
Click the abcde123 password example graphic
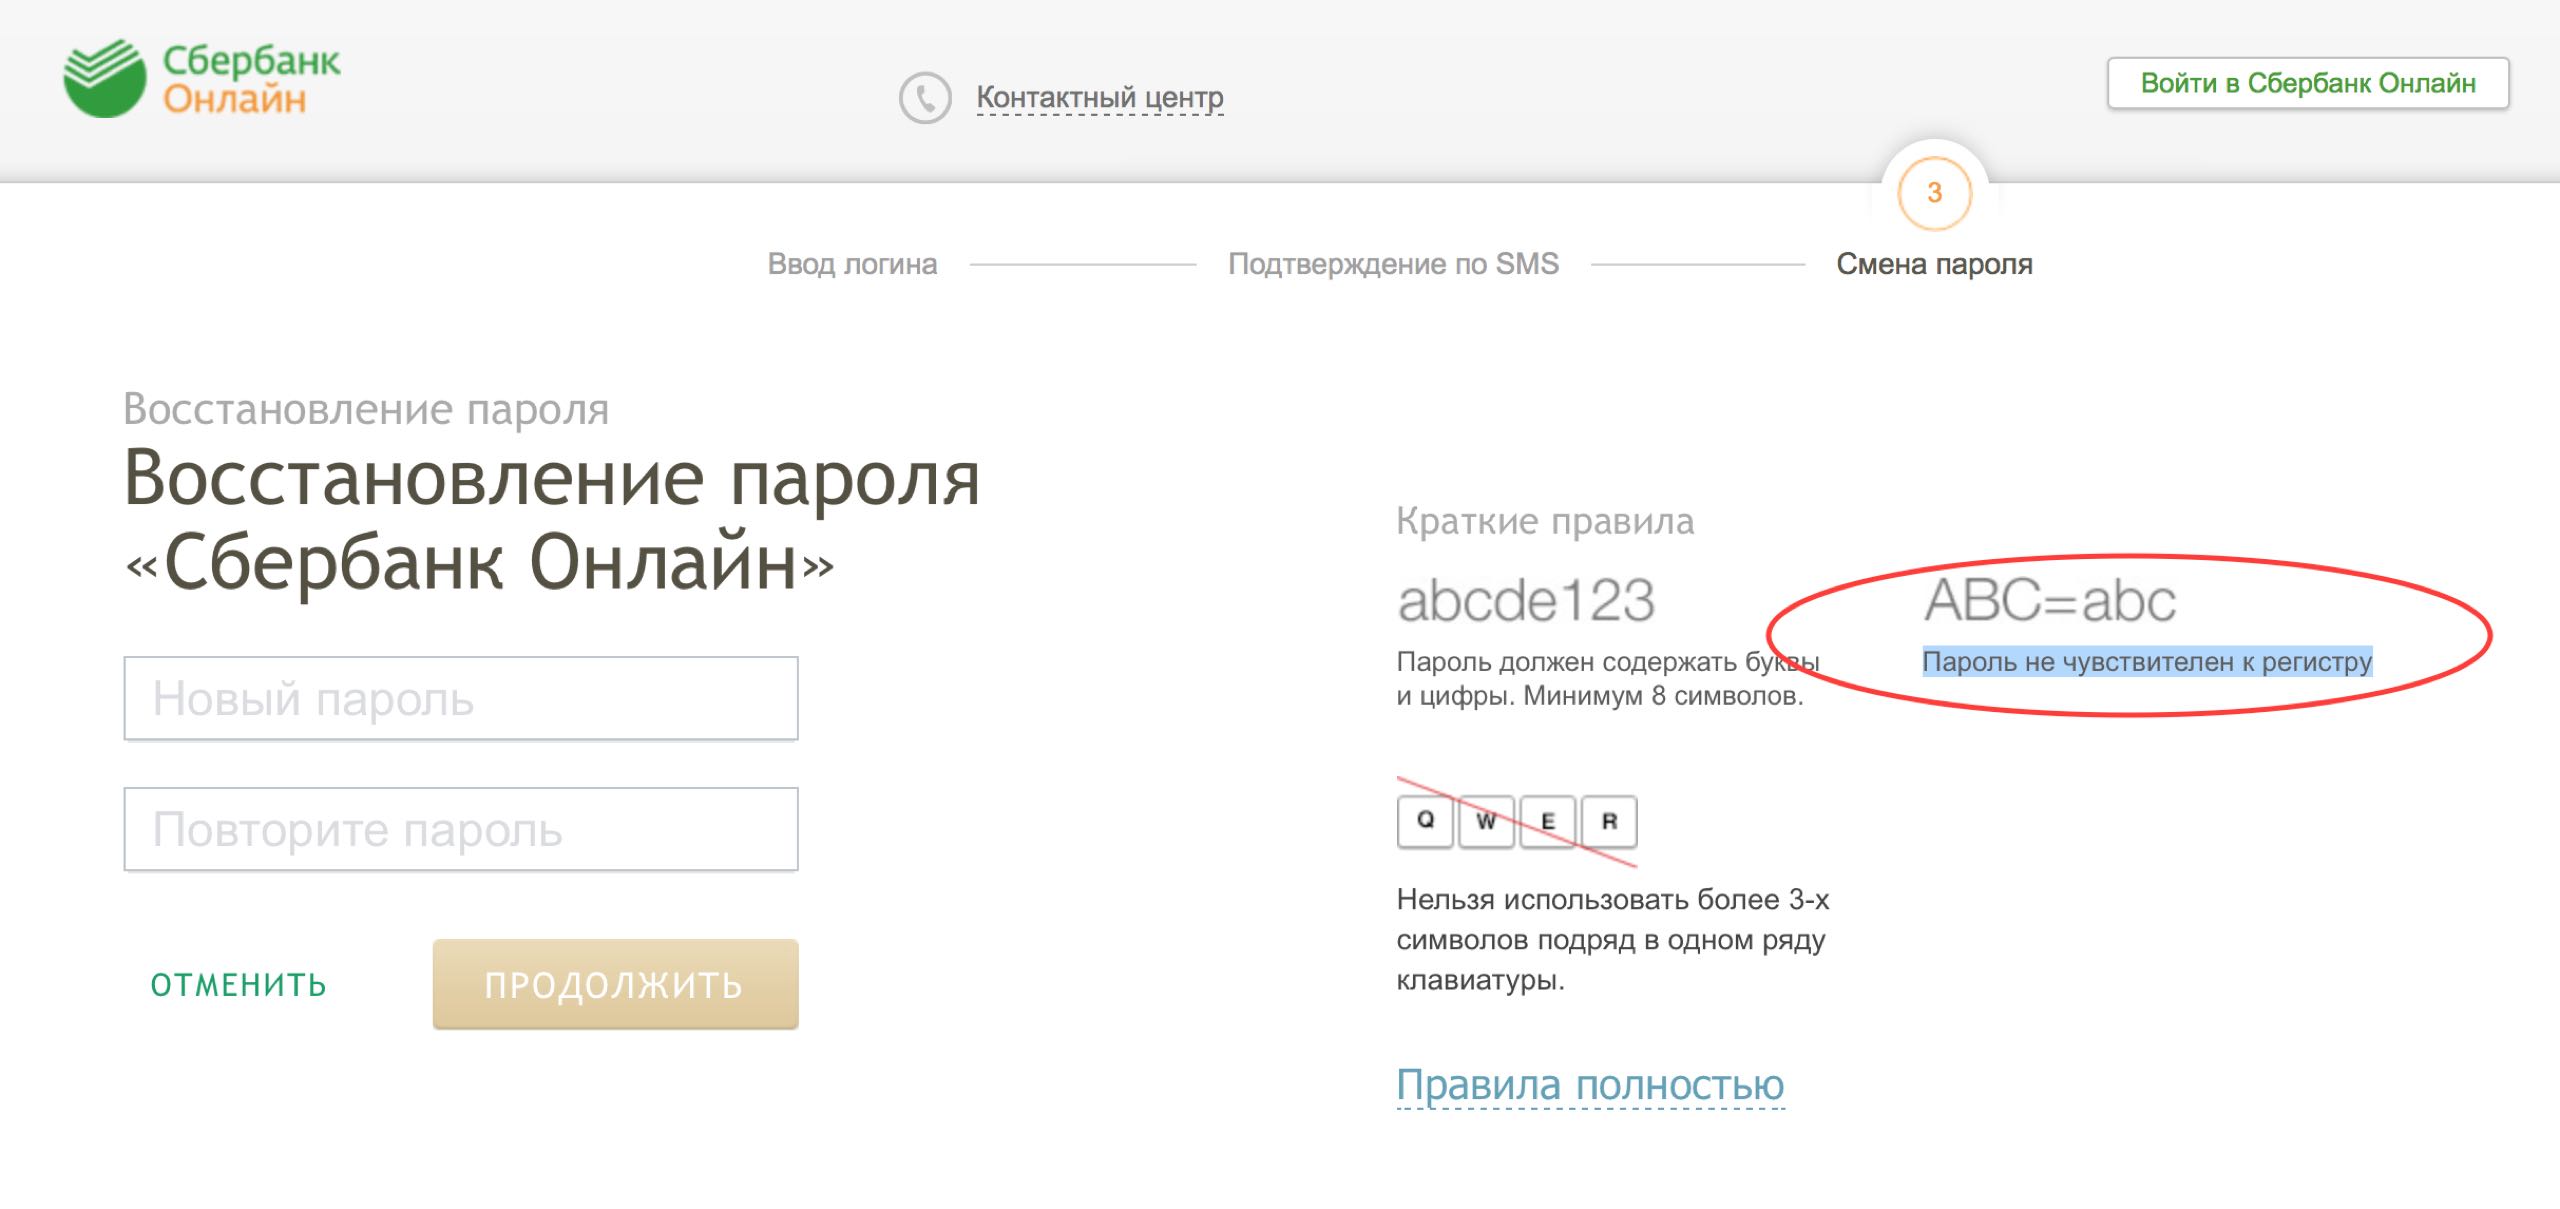pyautogui.click(x=1526, y=600)
